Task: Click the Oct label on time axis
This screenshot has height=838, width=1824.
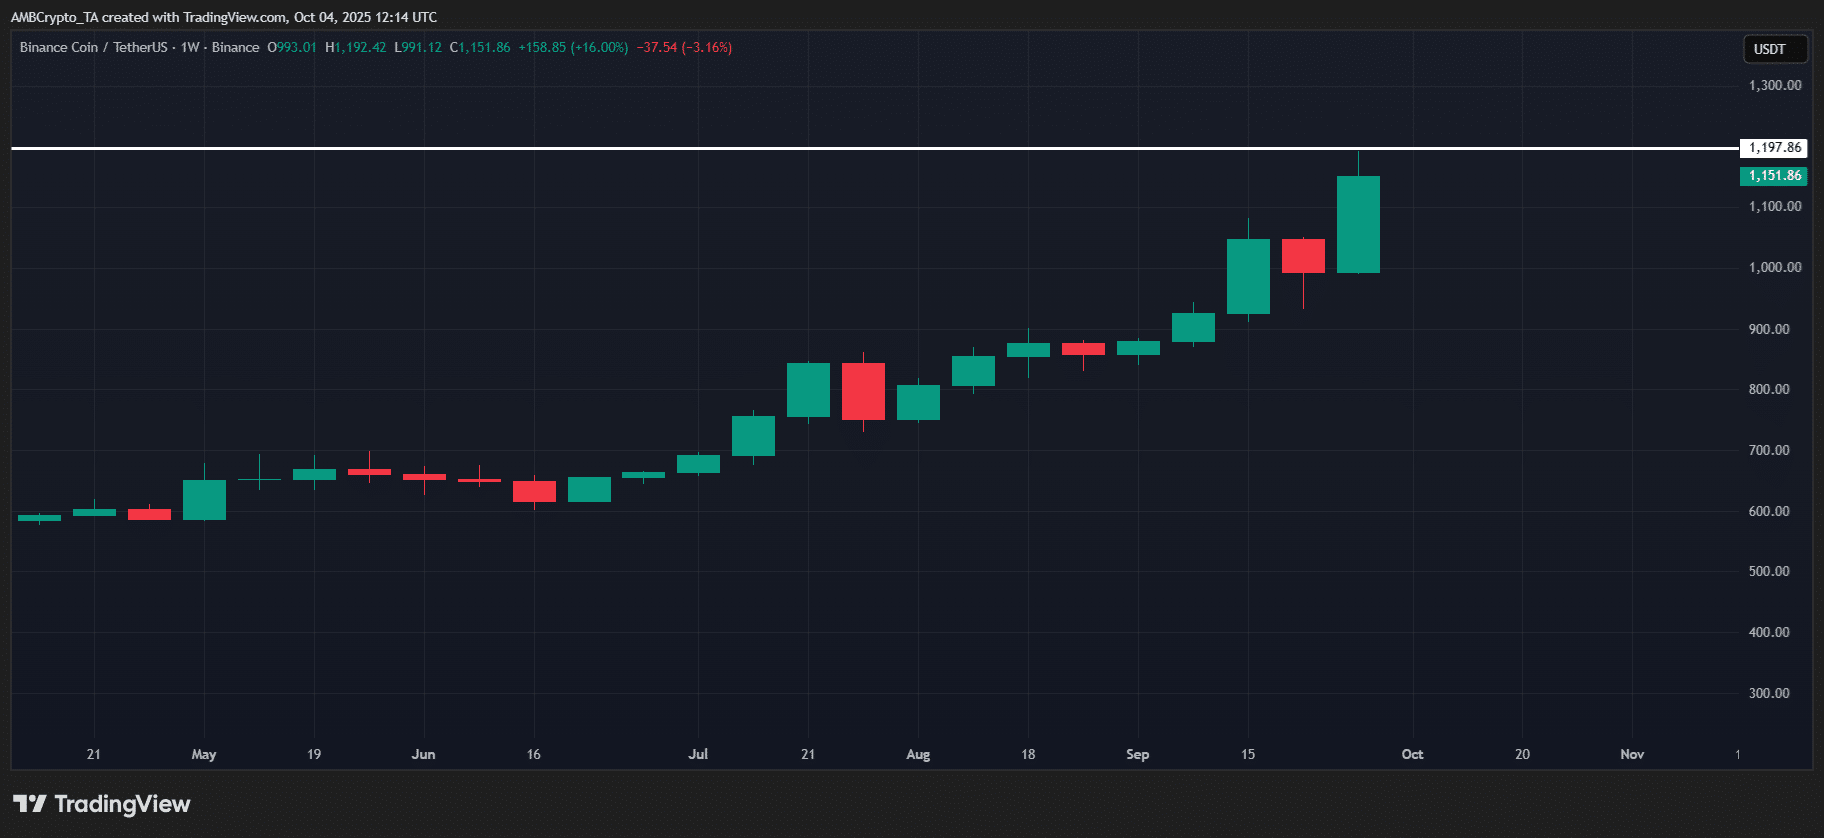Action: coord(1412,754)
